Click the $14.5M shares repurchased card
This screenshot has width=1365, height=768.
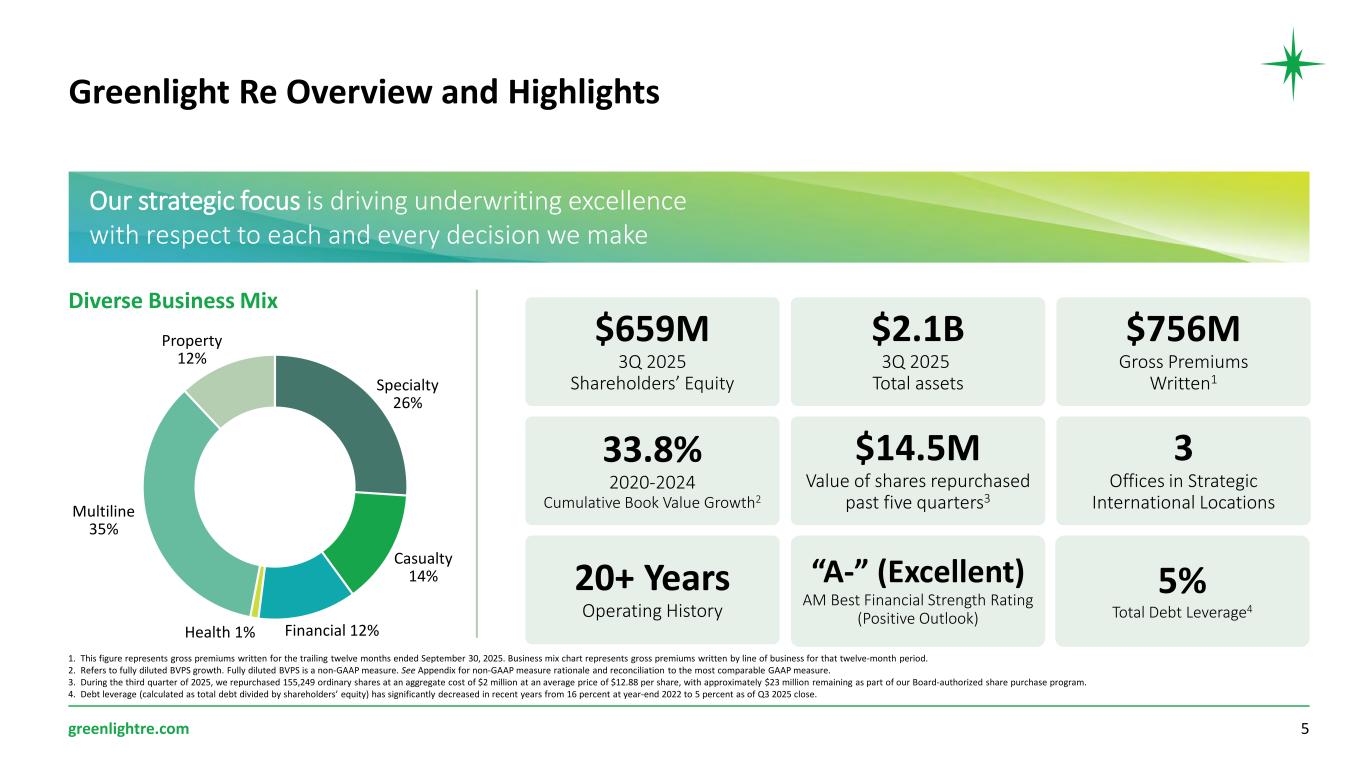pyautogui.click(x=917, y=470)
